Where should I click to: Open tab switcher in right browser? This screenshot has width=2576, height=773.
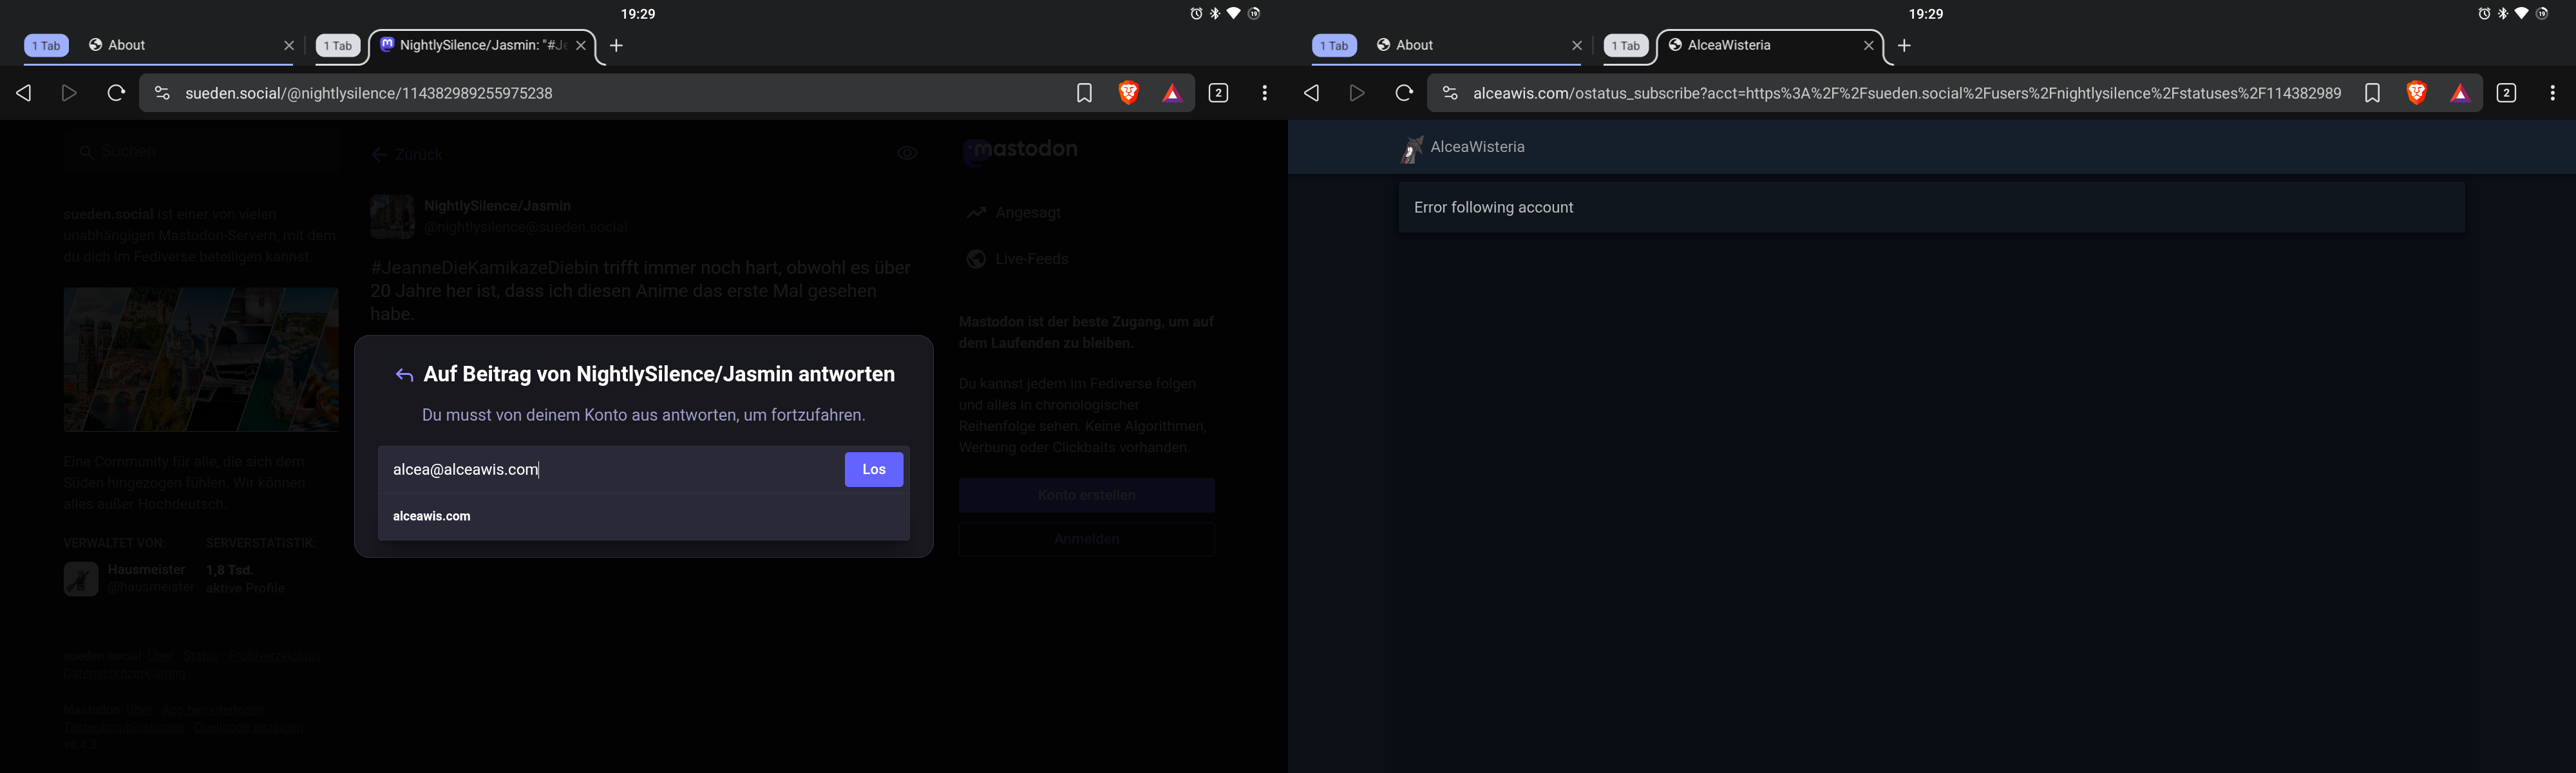(x=2506, y=93)
